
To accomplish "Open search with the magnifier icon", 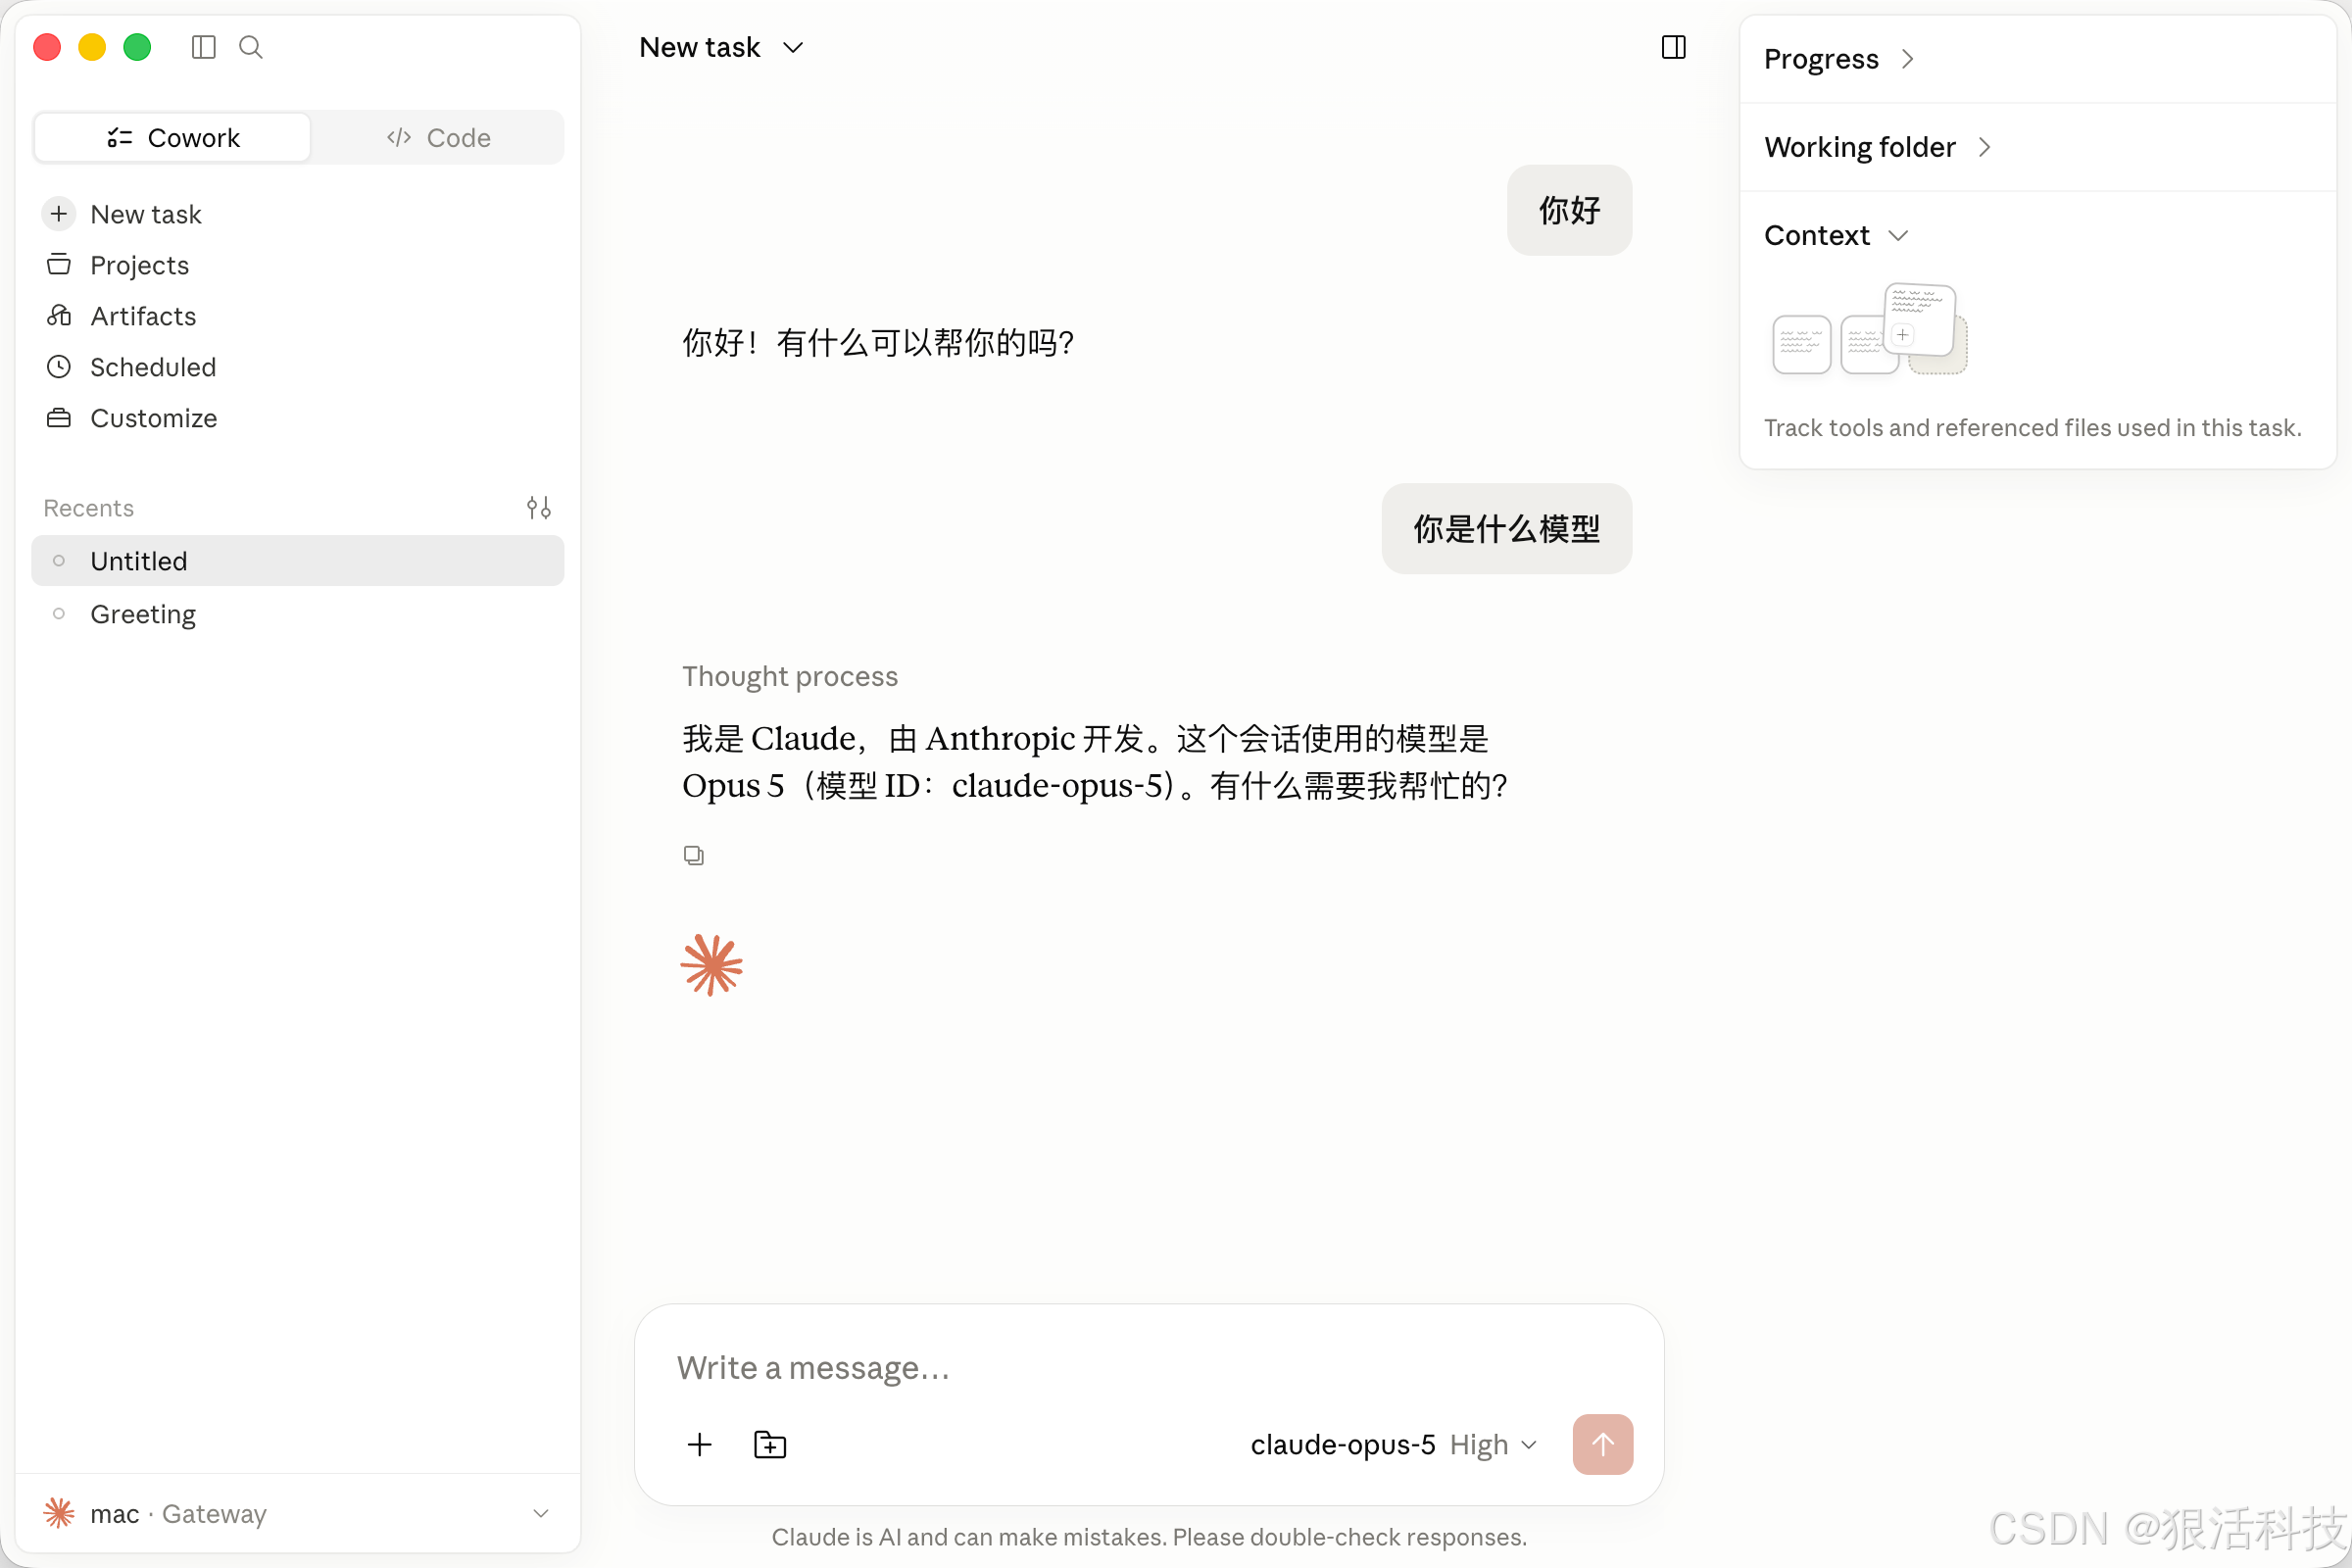I will (x=251, y=47).
